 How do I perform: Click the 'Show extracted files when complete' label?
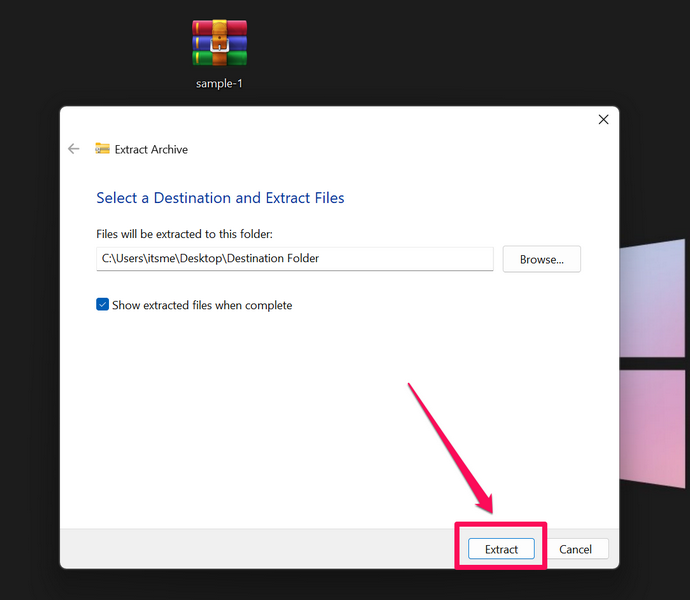click(x=202, y=305)
